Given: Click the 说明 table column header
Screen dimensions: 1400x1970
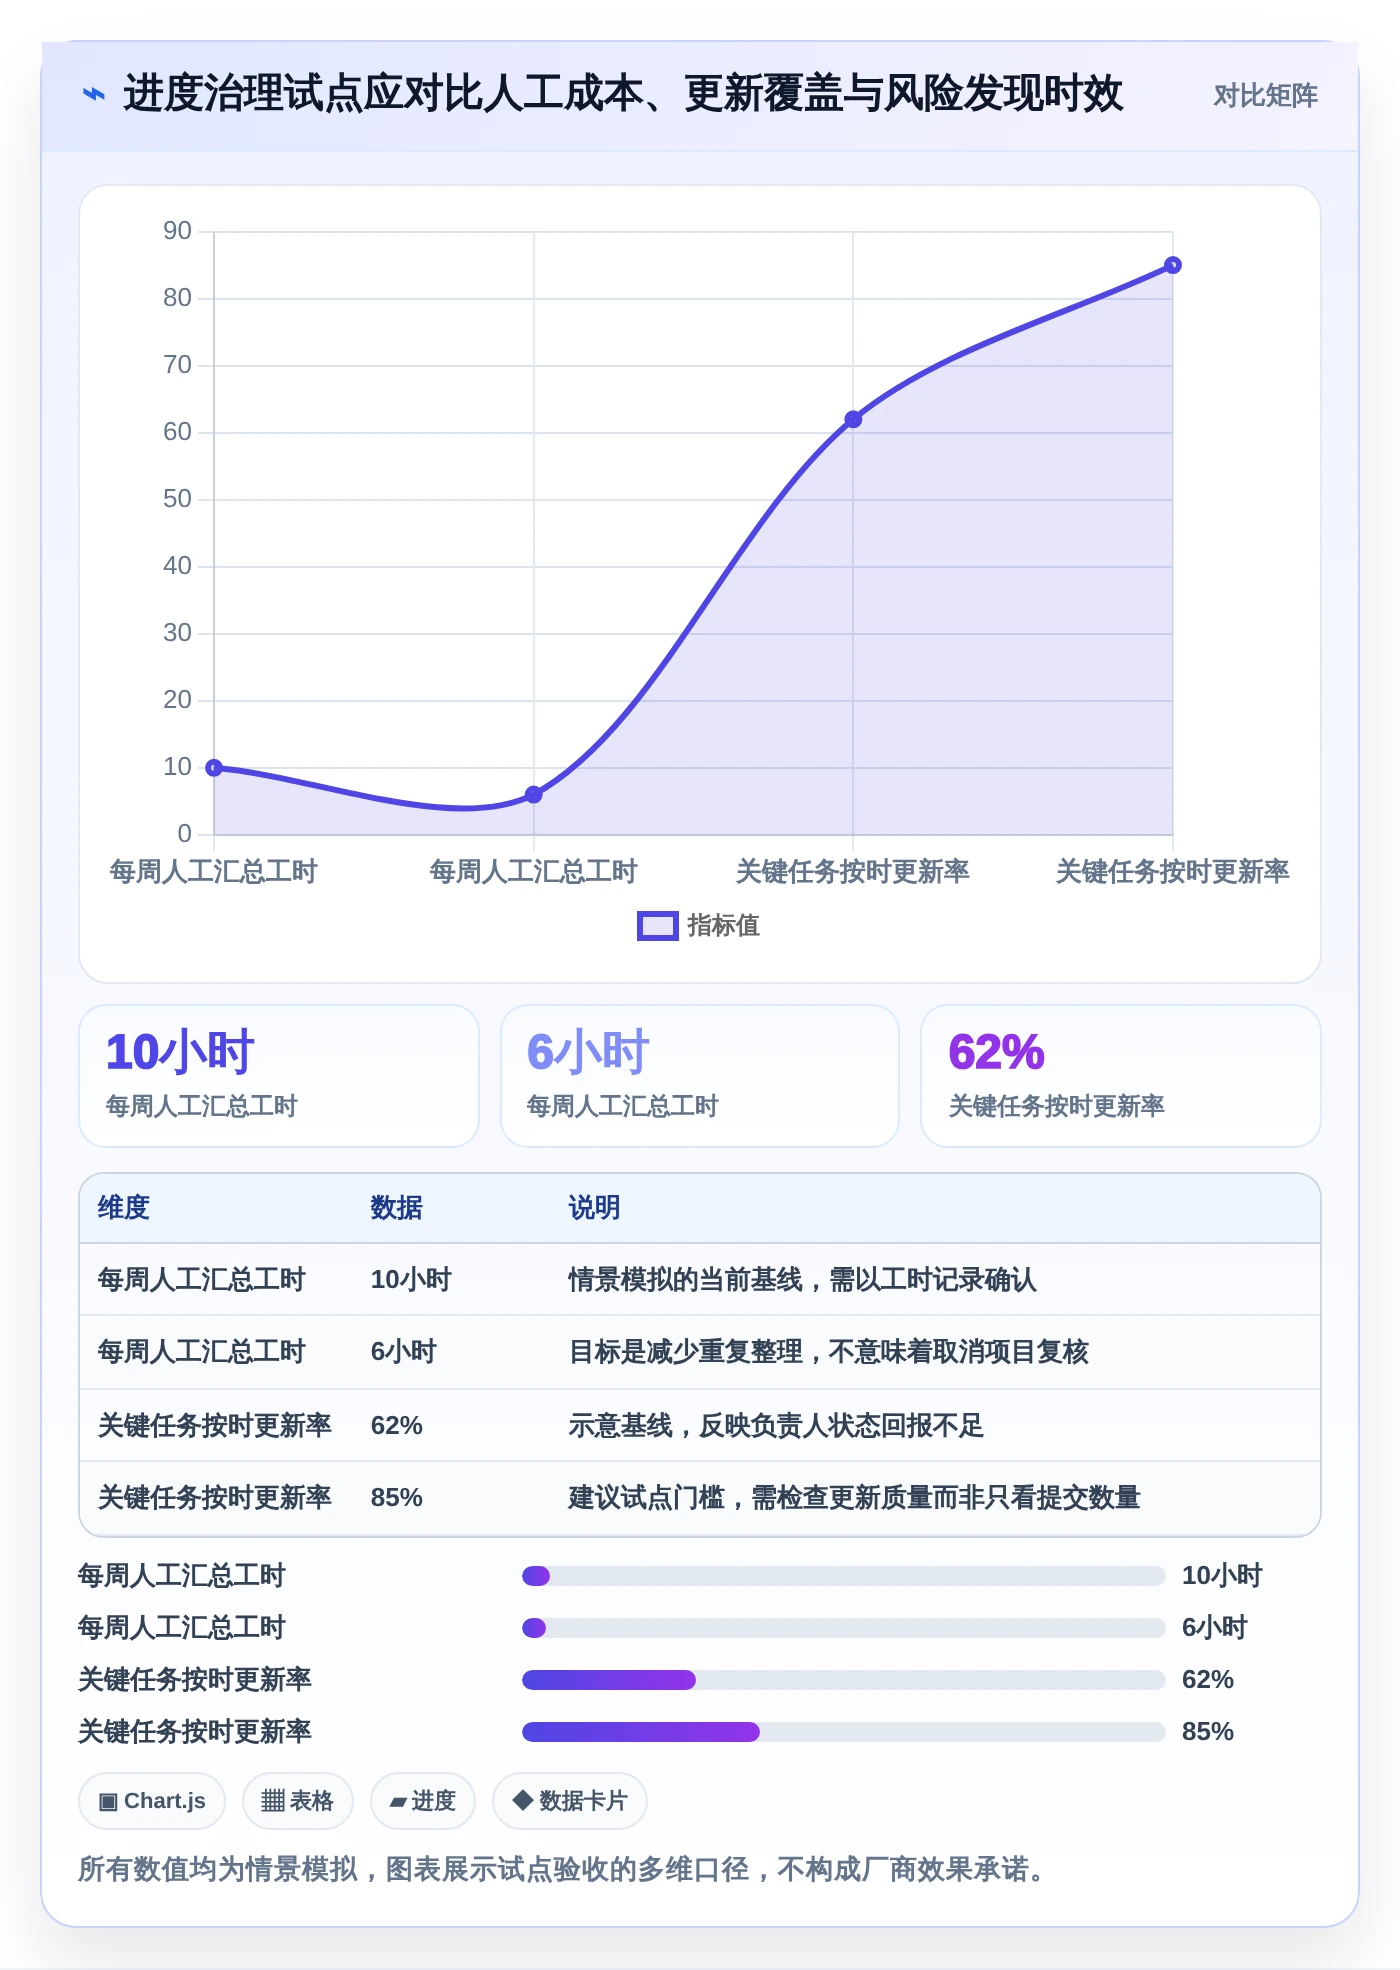Looking at the screenshot, I should [595, 1208].
